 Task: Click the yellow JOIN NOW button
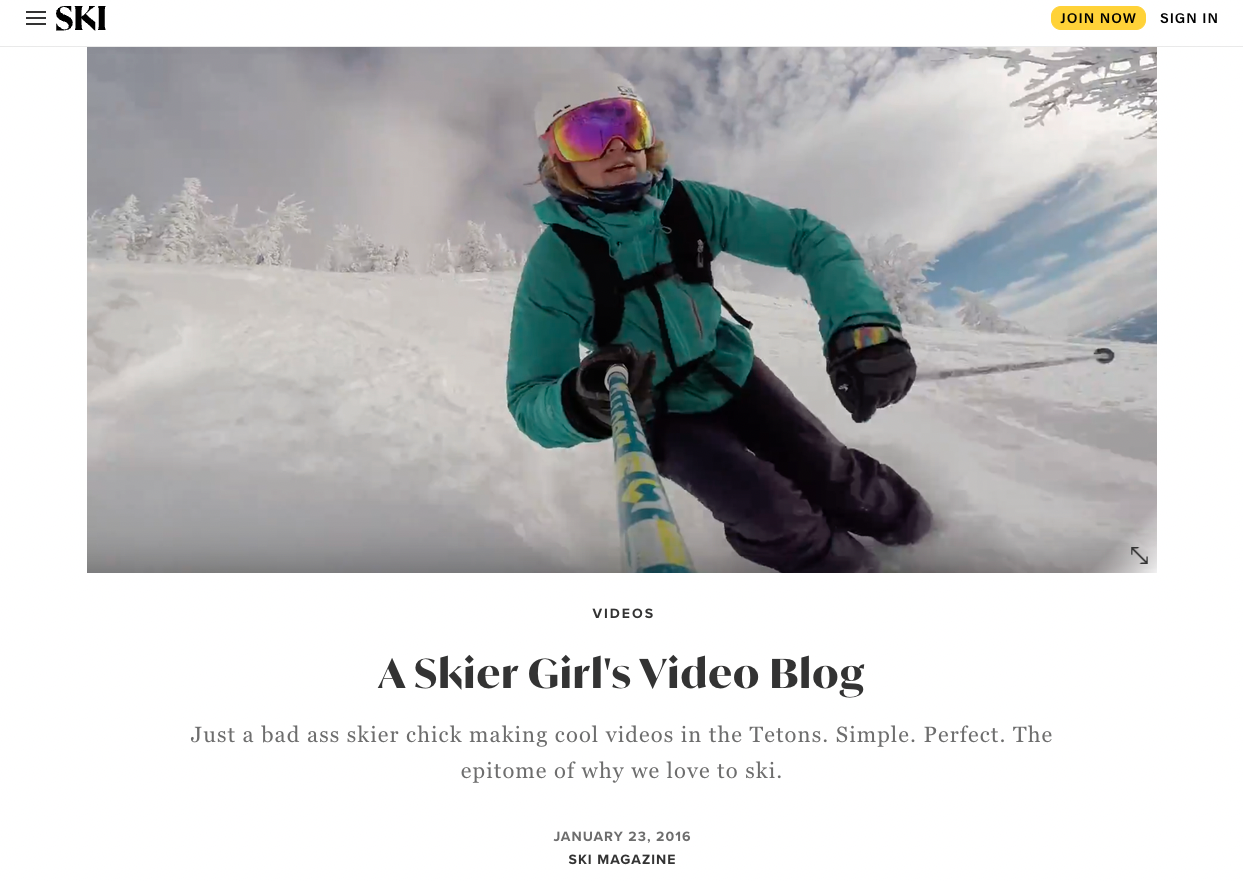tap(1098, 18)
